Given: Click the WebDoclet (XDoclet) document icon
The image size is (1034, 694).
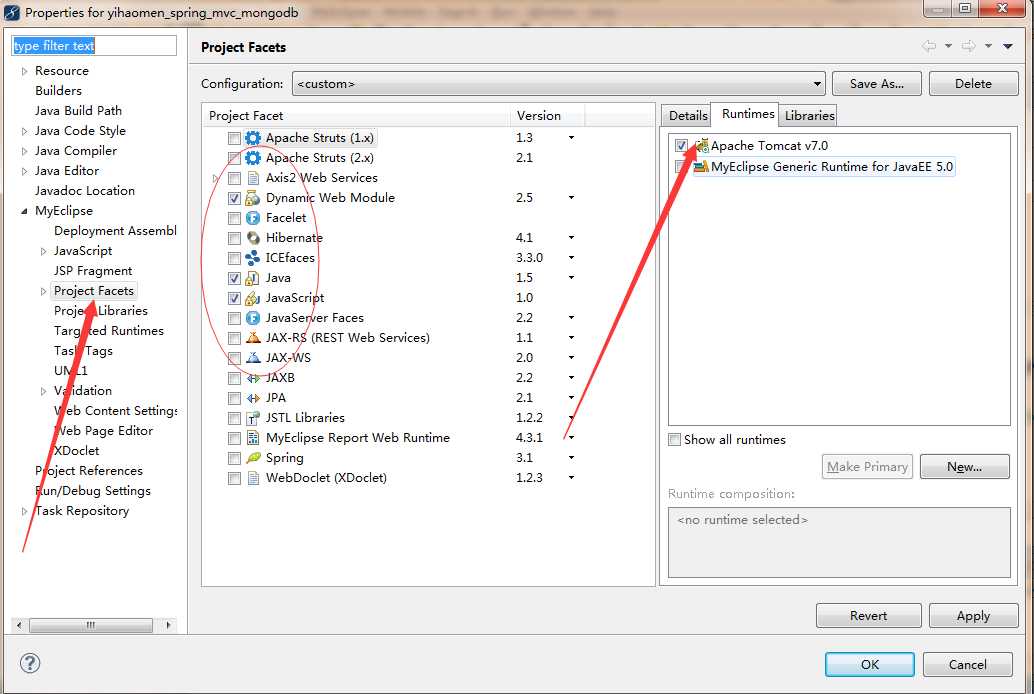Looking at the screenshot, I should pos(253,478).
